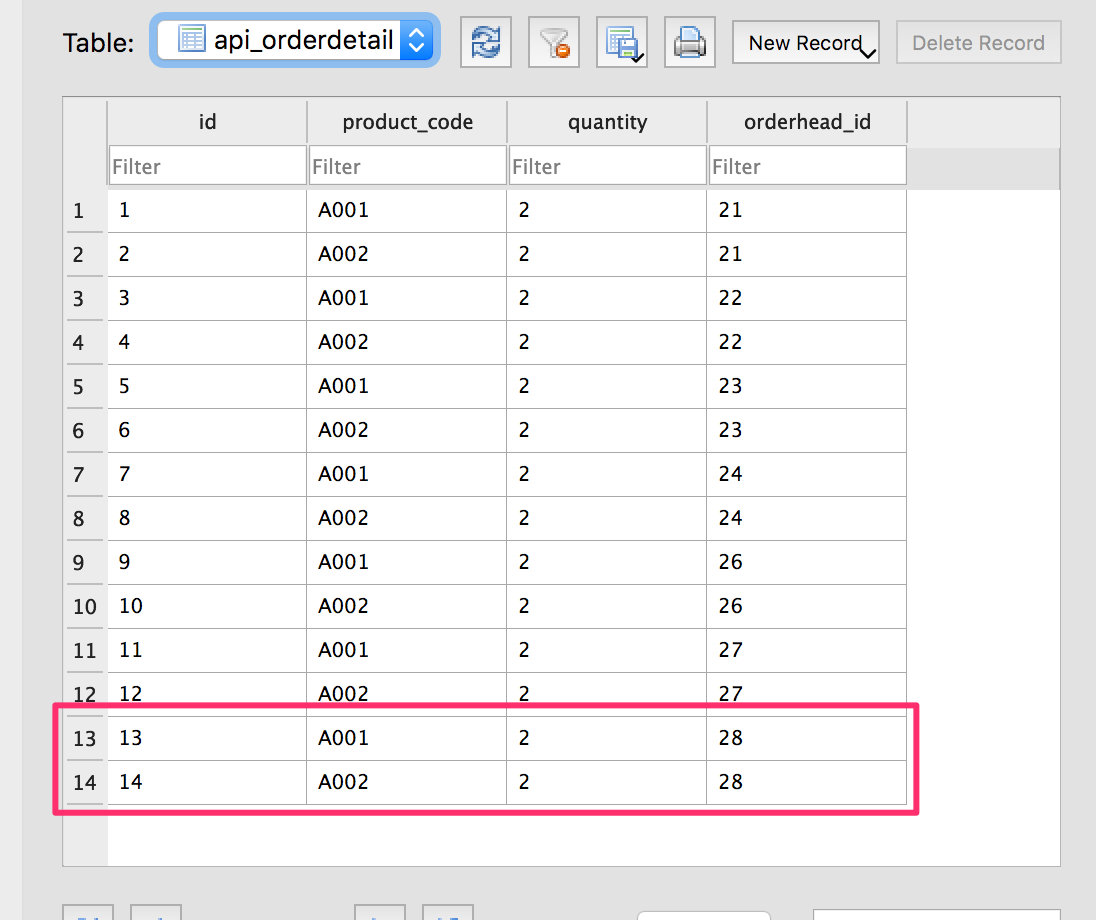
Task: Click the quantity column Filter box
Action: pyautogui.click(x=607, y=166)
